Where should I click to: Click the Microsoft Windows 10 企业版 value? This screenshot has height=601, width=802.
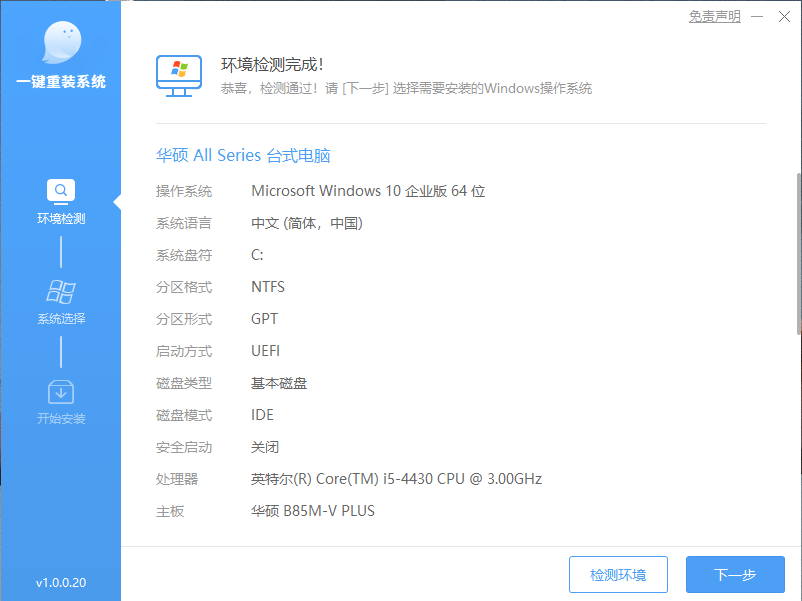[x=369, y=190]
